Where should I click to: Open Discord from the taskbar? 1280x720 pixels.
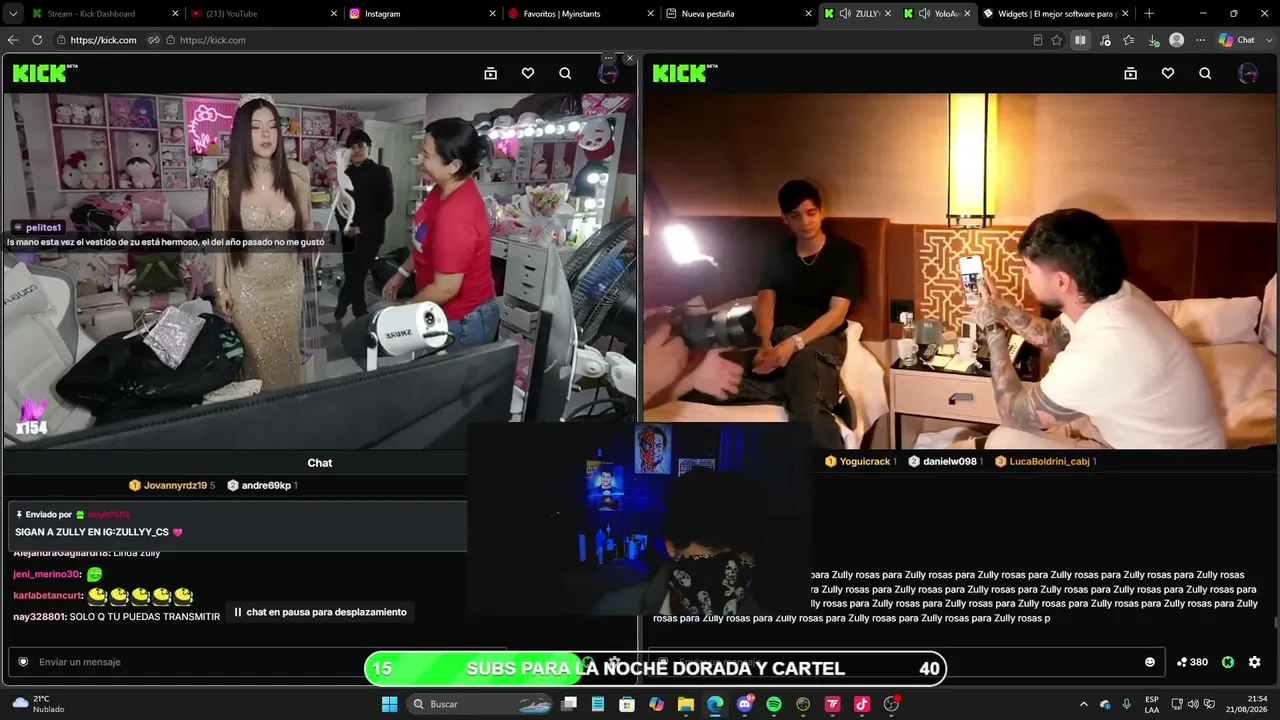point(745,704)
